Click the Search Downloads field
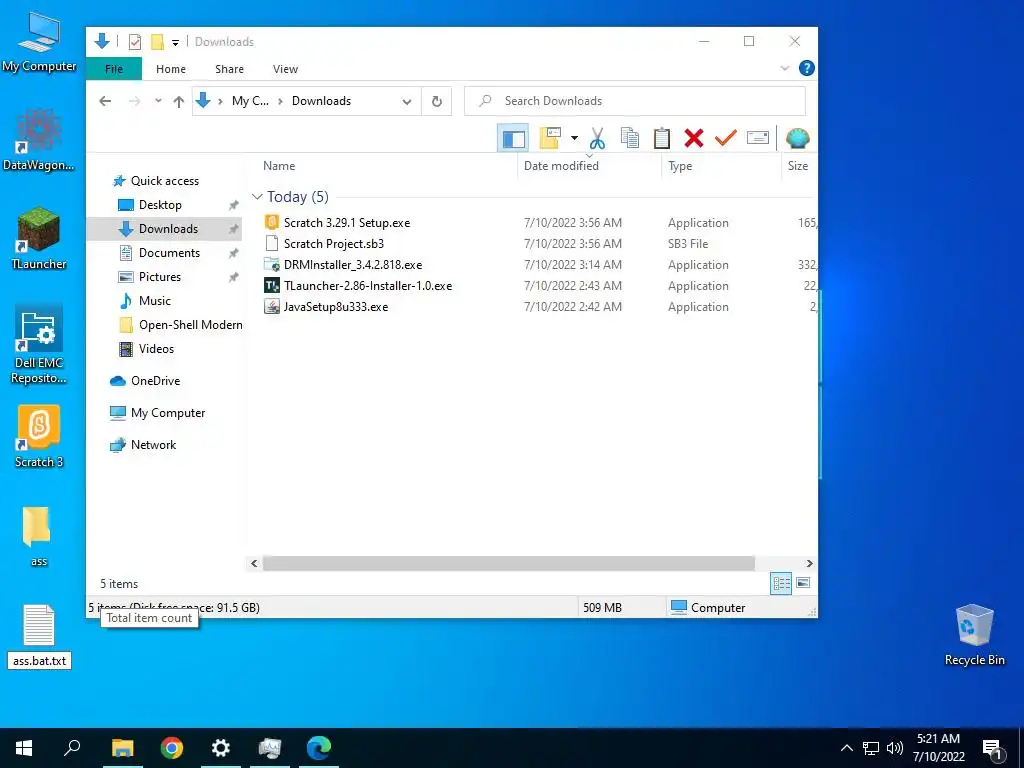 point(635,101)
